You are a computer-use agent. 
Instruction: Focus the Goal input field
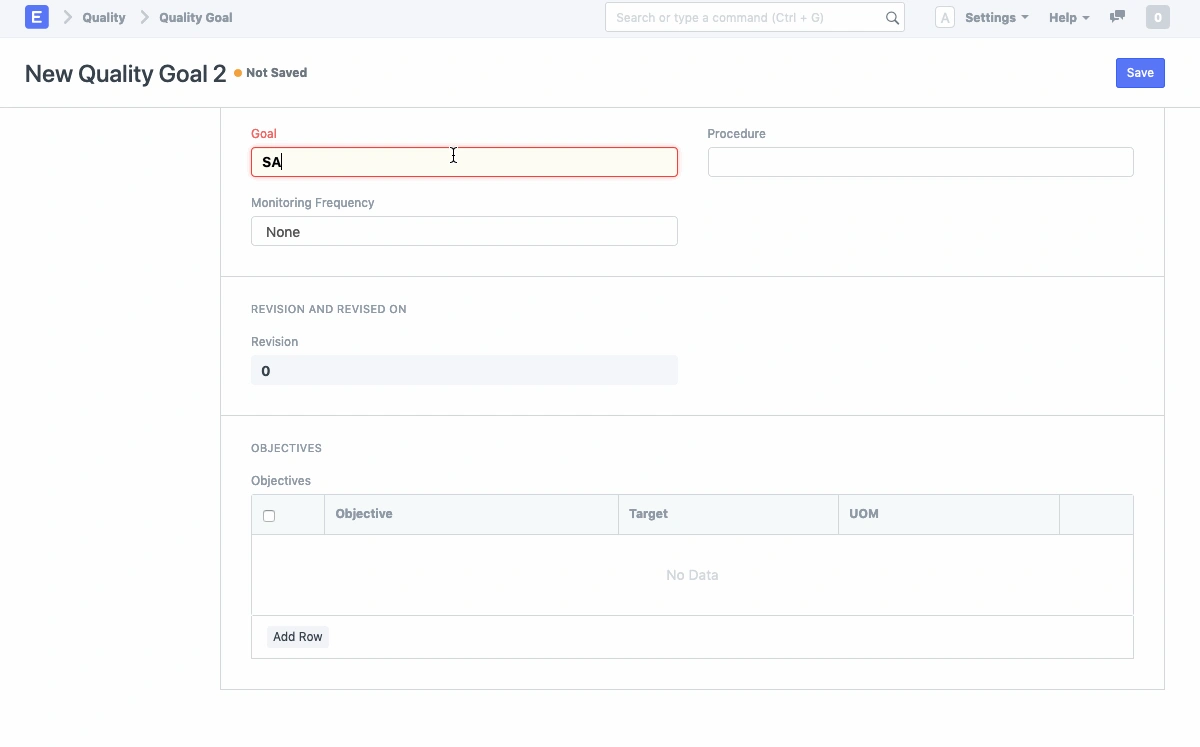click(464, 162)
